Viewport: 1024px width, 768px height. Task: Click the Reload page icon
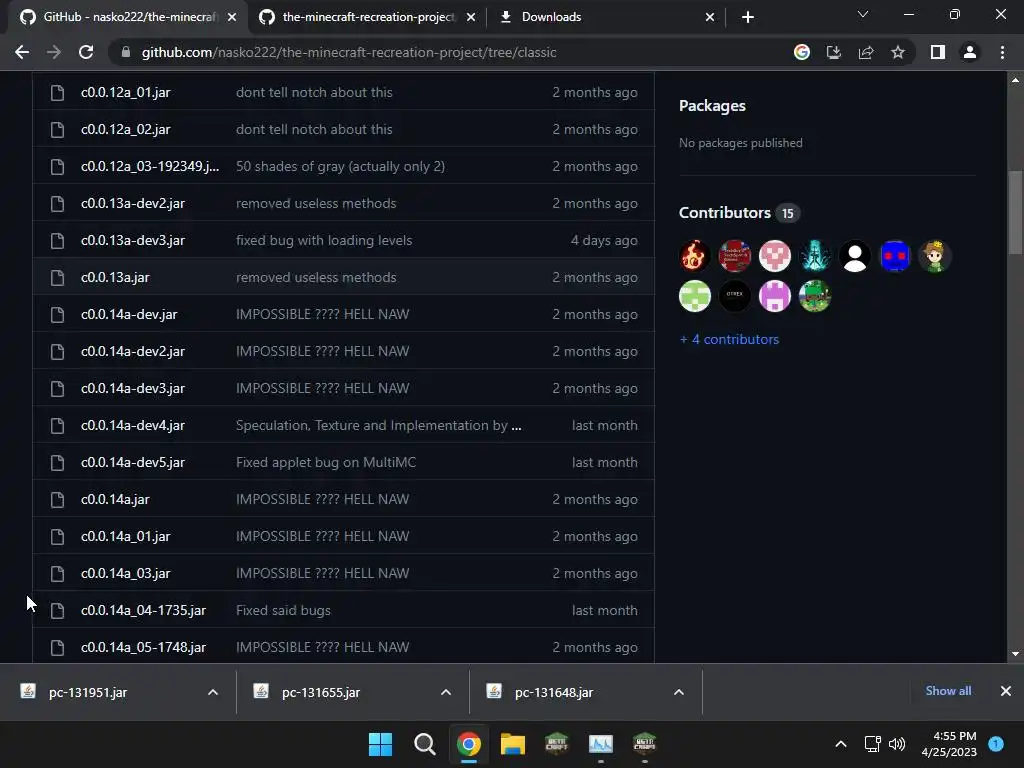[86, 52]
